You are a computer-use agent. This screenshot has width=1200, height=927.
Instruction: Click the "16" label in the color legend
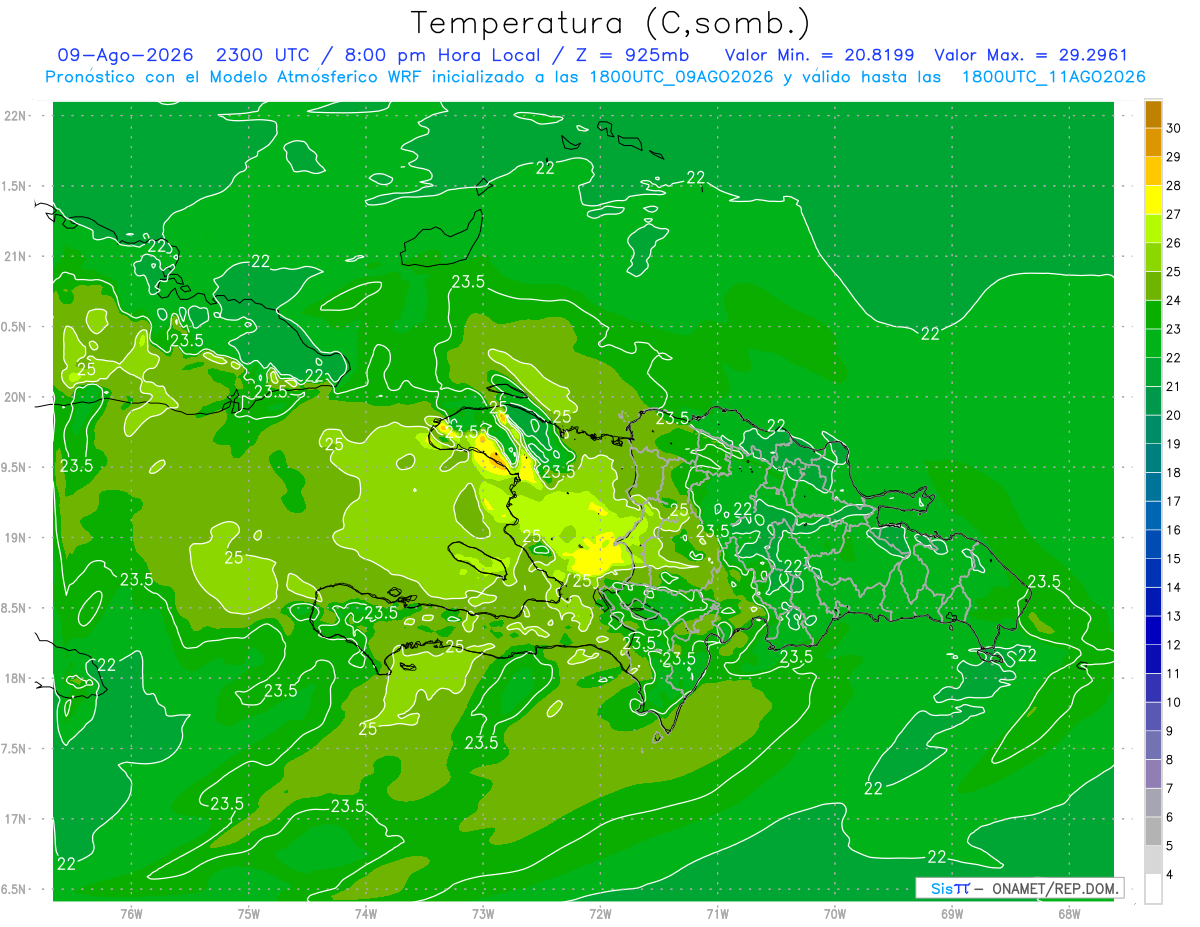pyautogui.click(x=1173, y=530)
